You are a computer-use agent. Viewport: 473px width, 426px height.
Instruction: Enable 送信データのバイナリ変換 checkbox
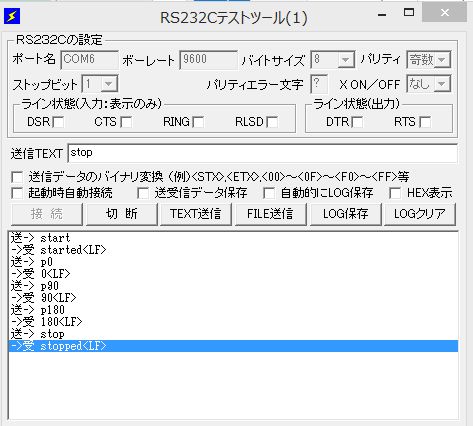17,177
